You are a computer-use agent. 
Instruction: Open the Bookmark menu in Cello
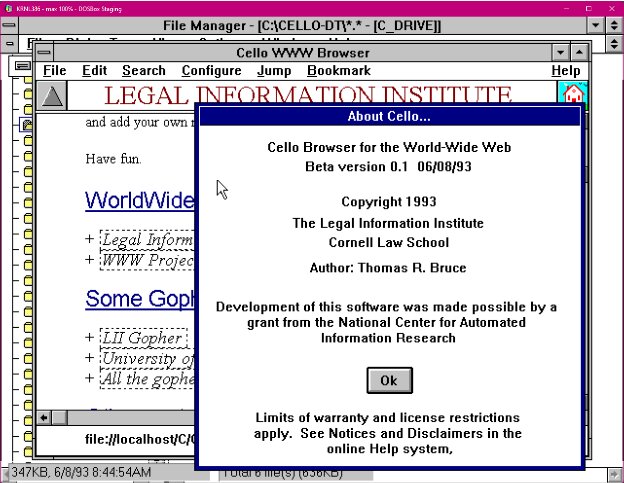(339, 70)
